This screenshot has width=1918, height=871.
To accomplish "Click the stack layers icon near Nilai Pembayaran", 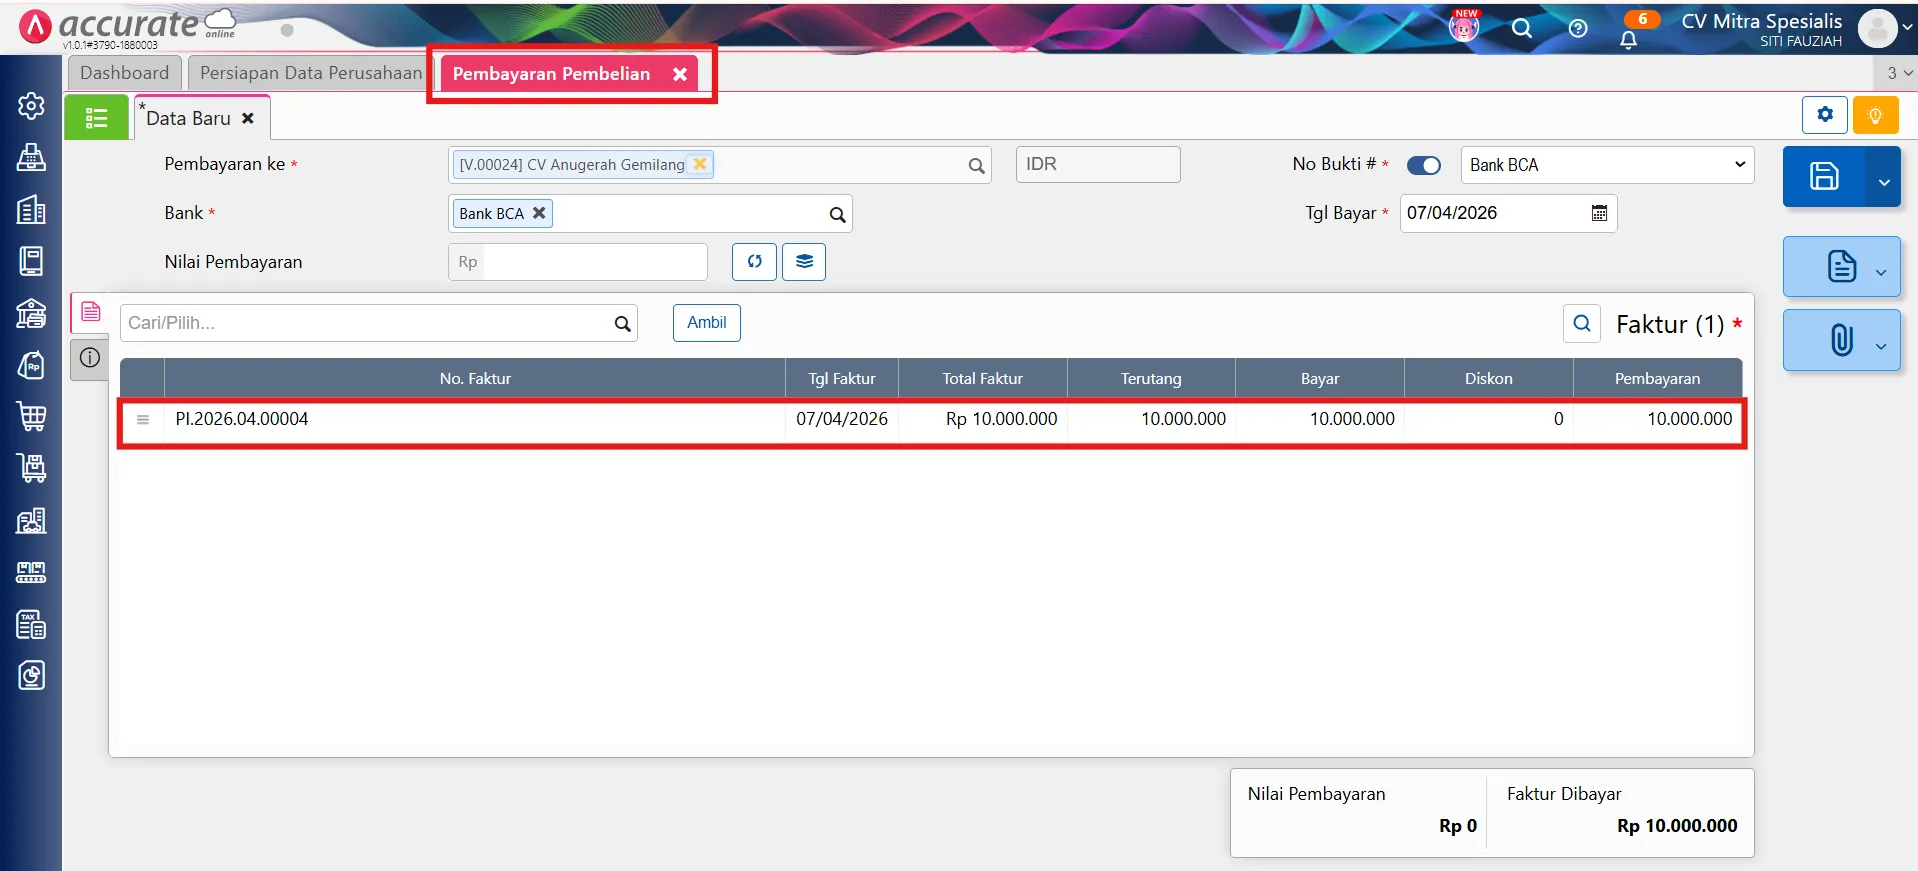I will [x=804, y=262].
